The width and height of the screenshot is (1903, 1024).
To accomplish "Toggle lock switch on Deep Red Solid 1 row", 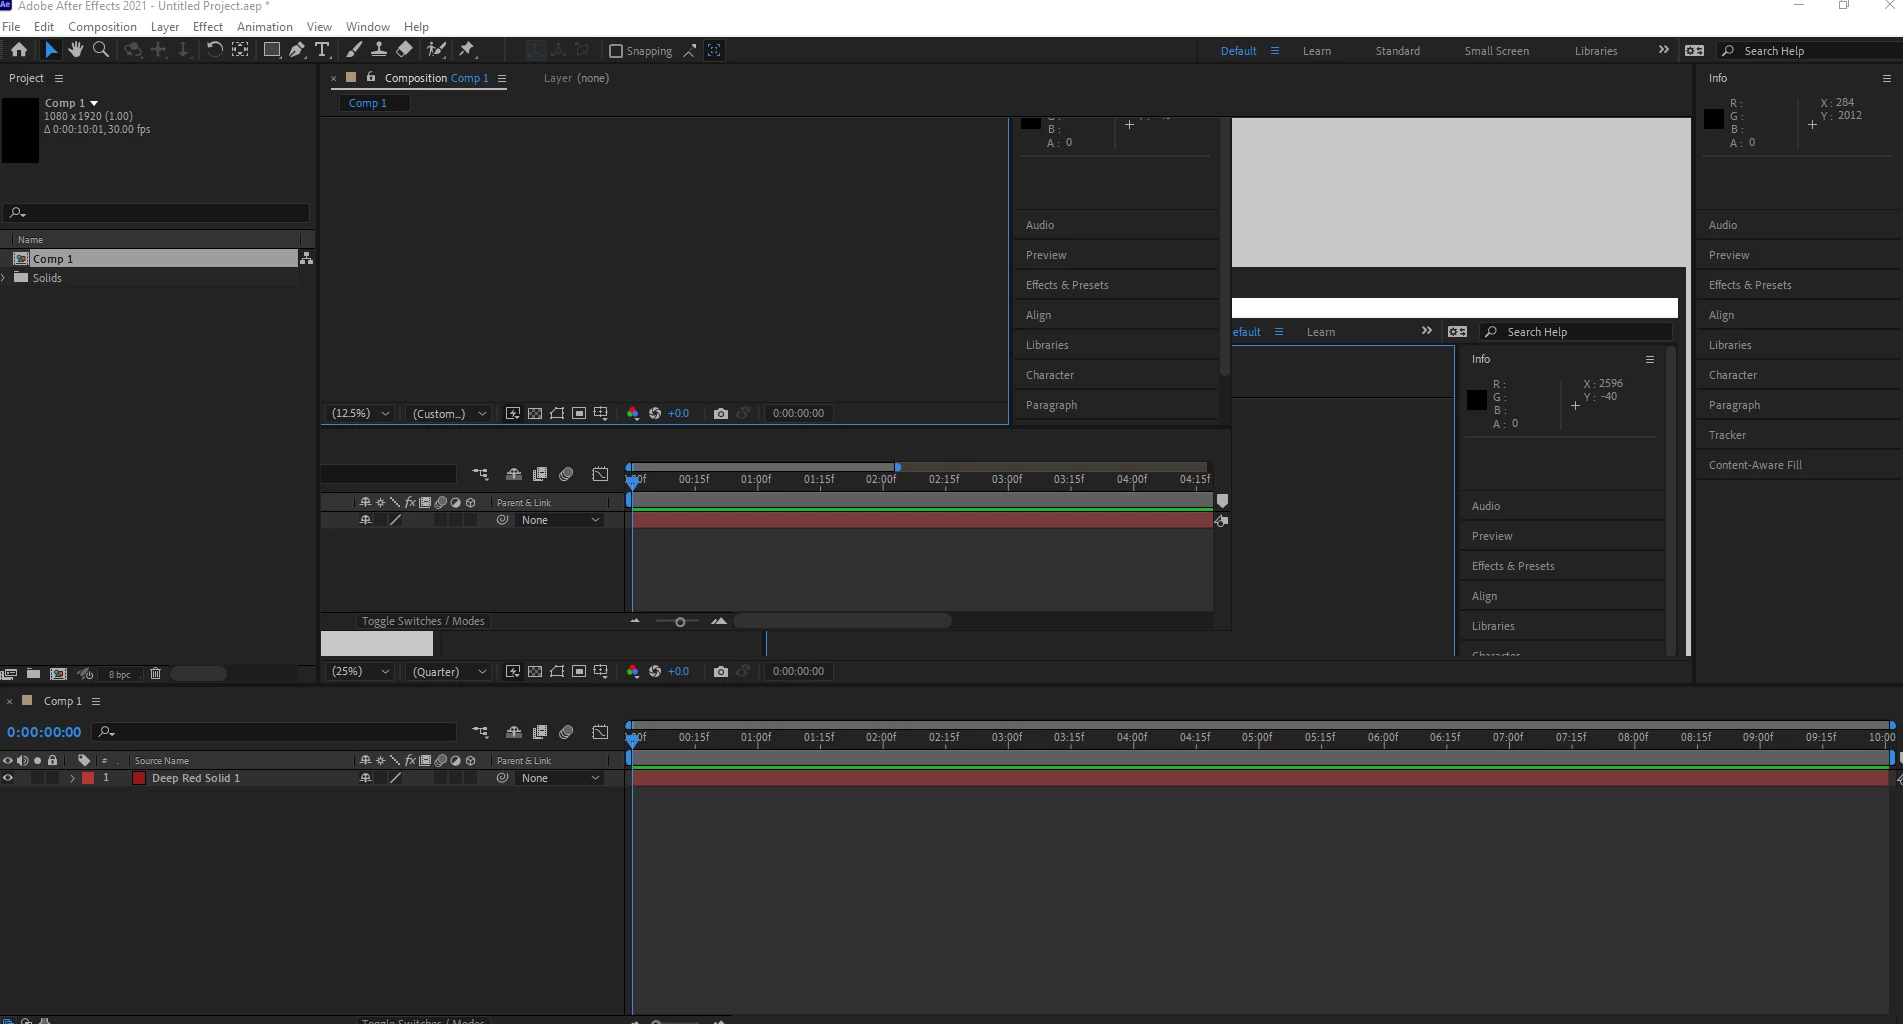I will (x=52, y=778).
